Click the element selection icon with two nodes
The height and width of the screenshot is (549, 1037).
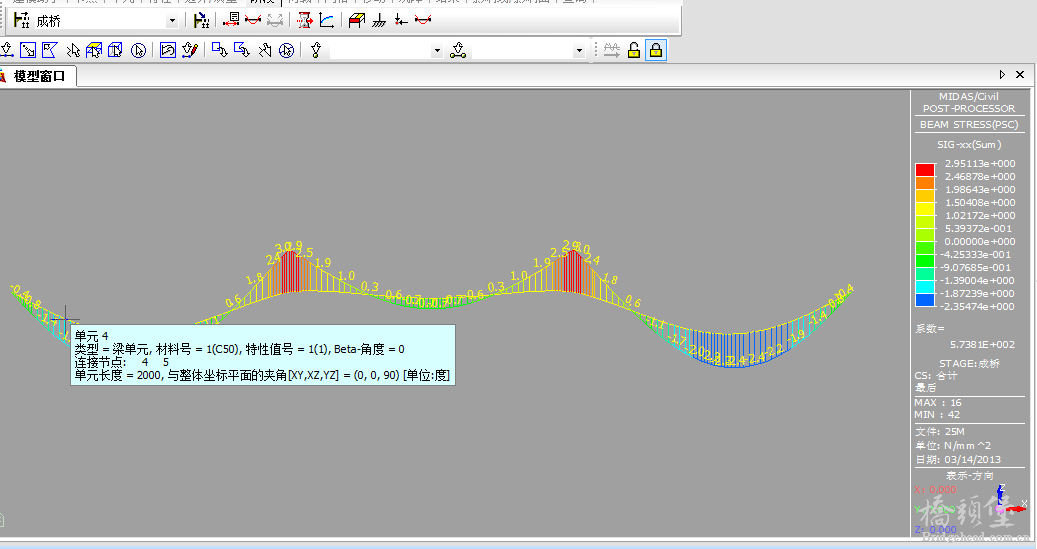[458, 50]
